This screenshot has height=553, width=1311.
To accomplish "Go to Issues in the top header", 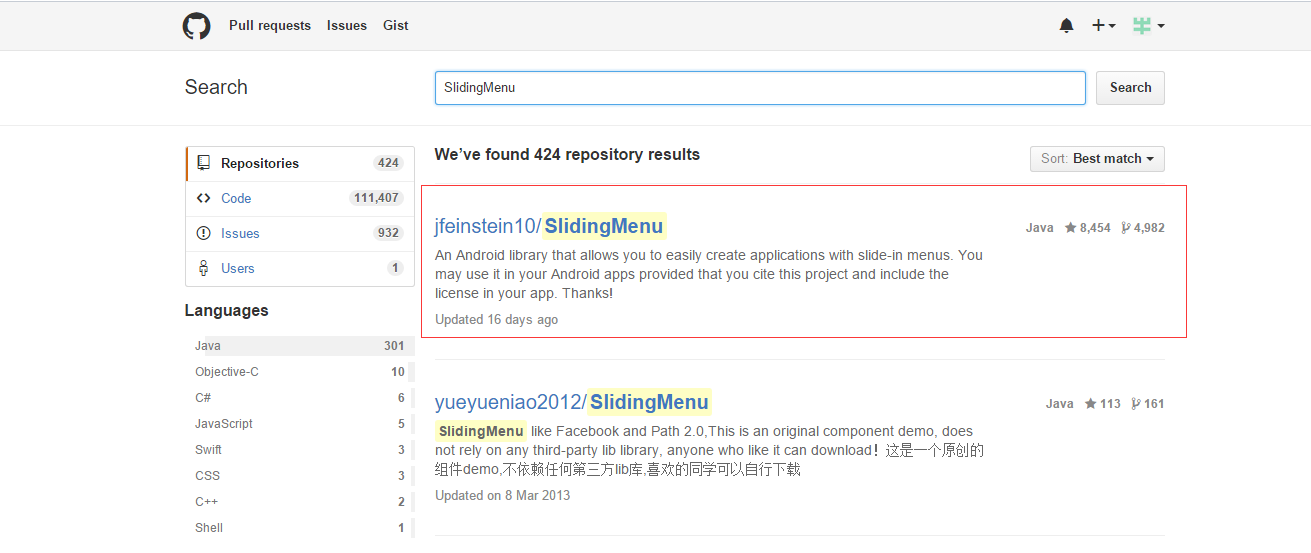I will coord(347,26).
